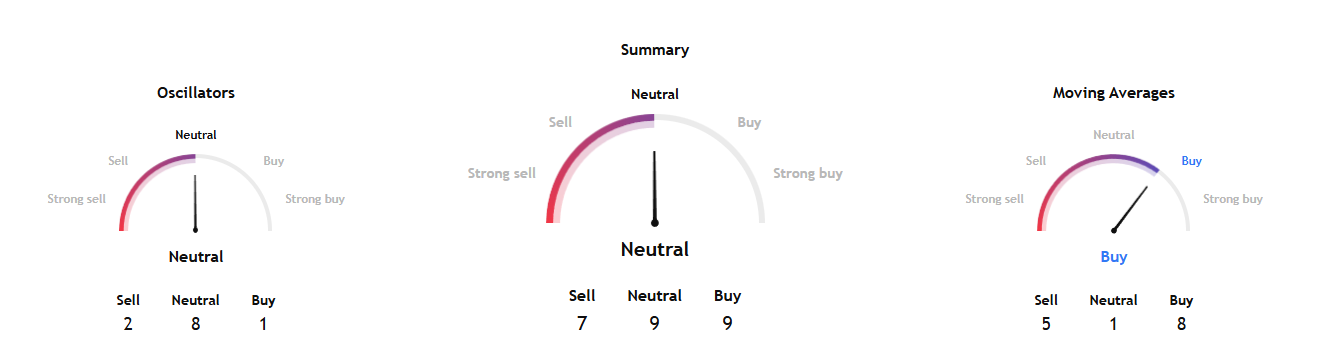Viewport: 1327px width, 364px height.
Task: Click the Neutral count 9 in Summary
Action: (654, 323)
